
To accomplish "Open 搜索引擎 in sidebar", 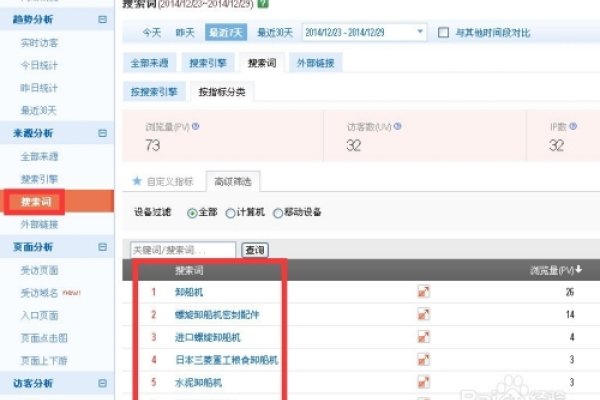I will (39, 179).
